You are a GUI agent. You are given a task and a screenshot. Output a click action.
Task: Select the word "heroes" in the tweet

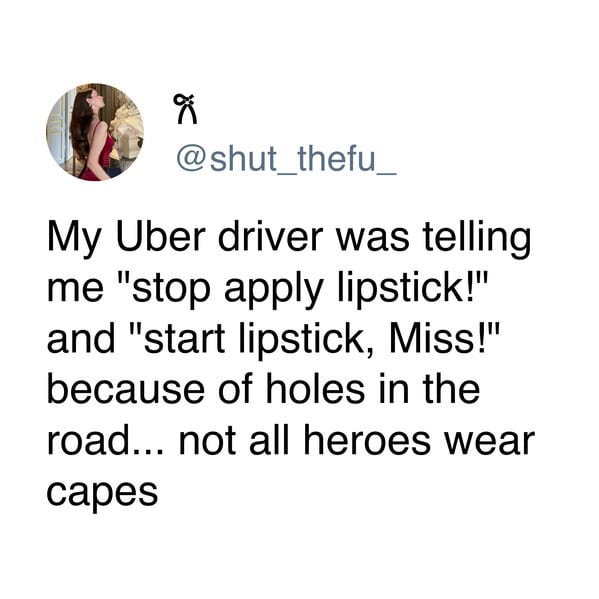(367, 441)
